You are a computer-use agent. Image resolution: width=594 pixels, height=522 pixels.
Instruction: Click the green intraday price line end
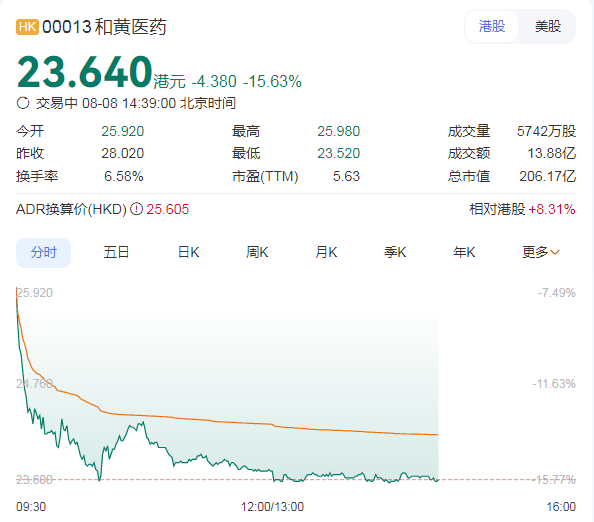click(x=438, y=480)
